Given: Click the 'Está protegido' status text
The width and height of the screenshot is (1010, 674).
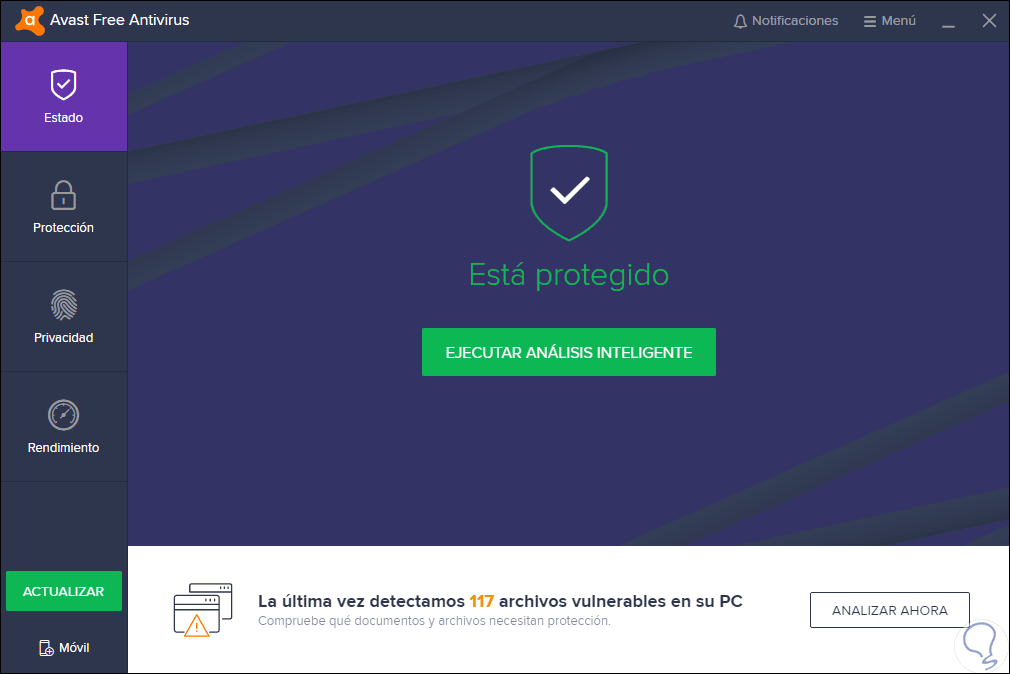Looking at the screenshot, I should [x=569, y=275].
